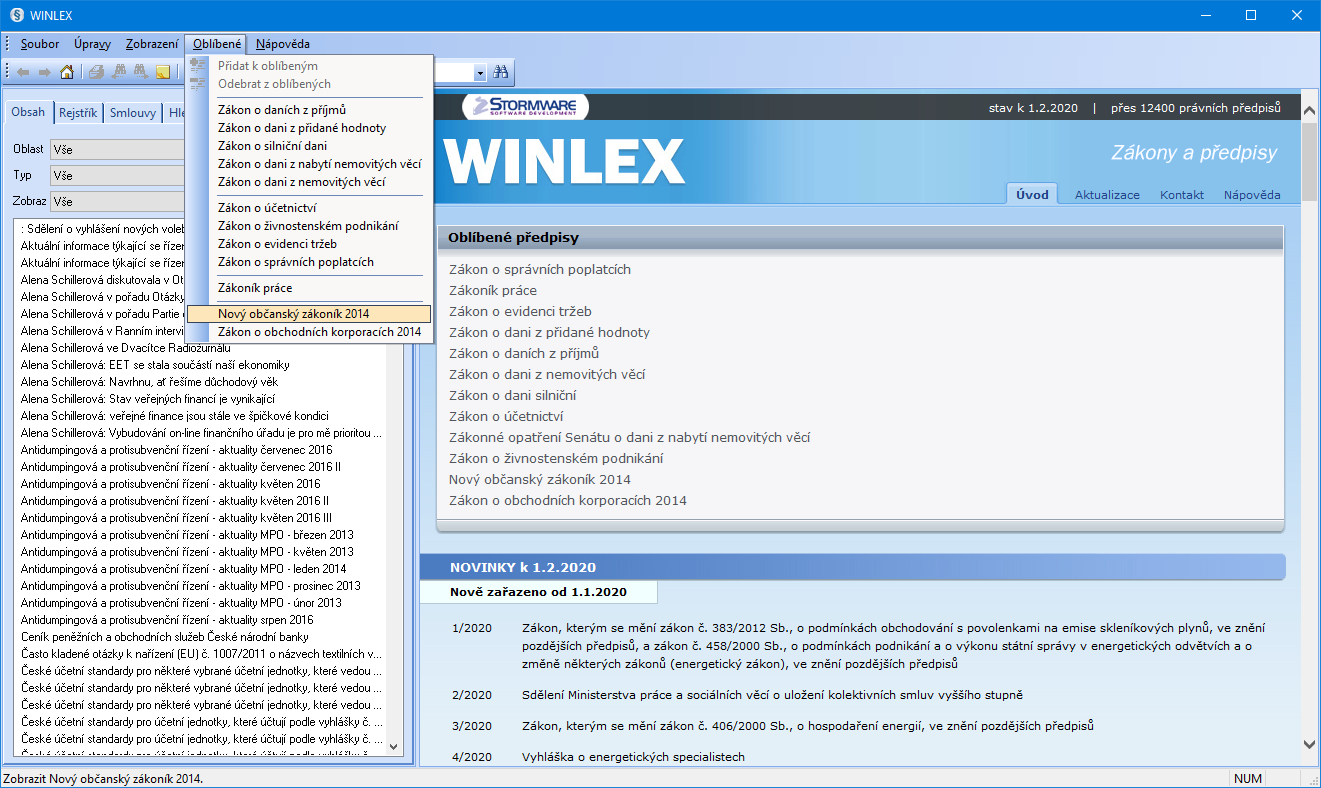
Task: Open the toolbar search combo box dropdown arrow
Action: coord(480,72)
